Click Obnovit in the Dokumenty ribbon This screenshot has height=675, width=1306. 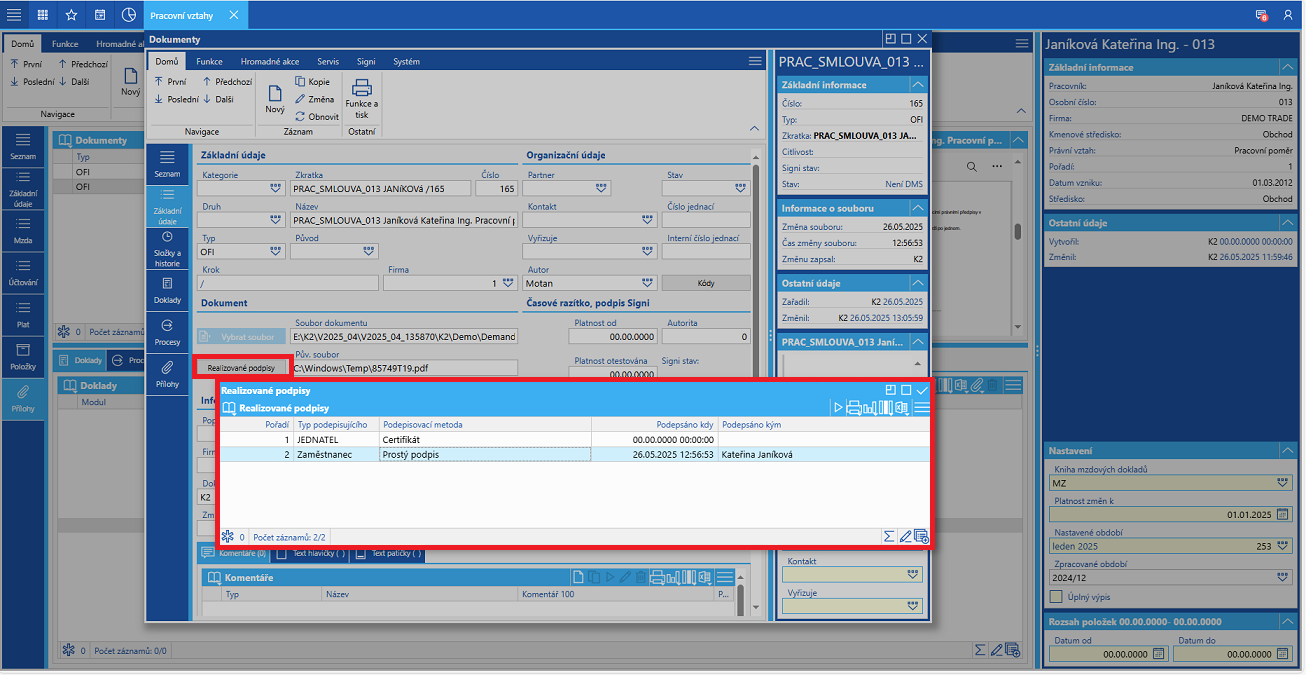pos(316,116)
